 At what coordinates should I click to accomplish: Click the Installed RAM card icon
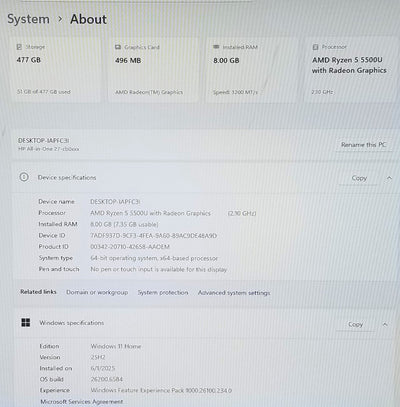click(x=216, y=47)
